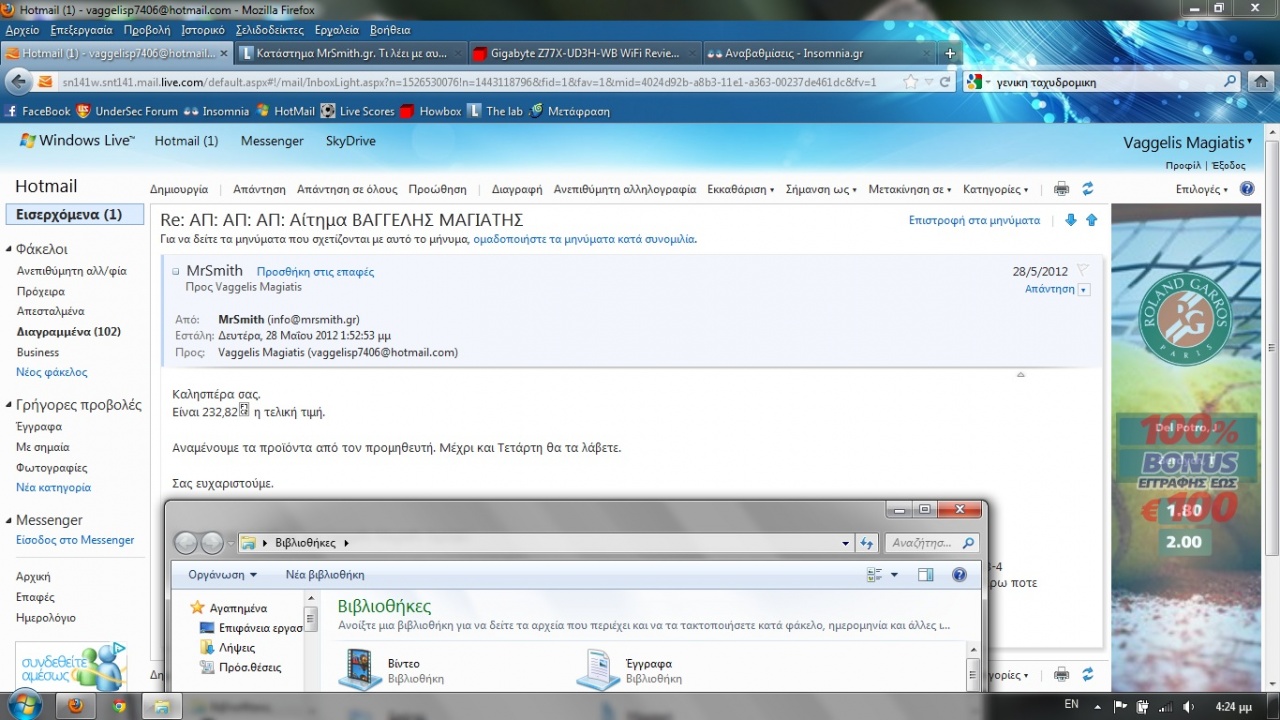Viewport: 1280px width, 720px height.
Task: Open the Σήμανση ως dropdown
Action: (x=822, y=189)
